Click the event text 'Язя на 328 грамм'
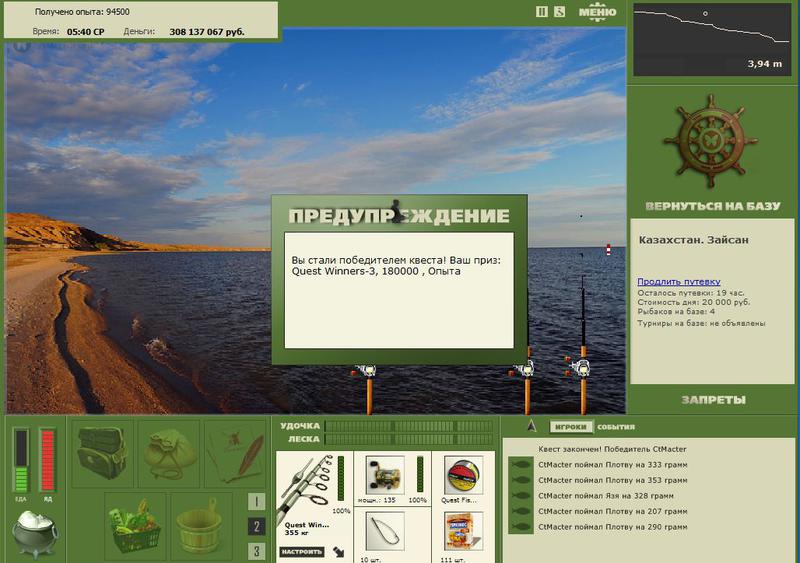The width and height of the screenshot is (800, 563). click(640, 496)
